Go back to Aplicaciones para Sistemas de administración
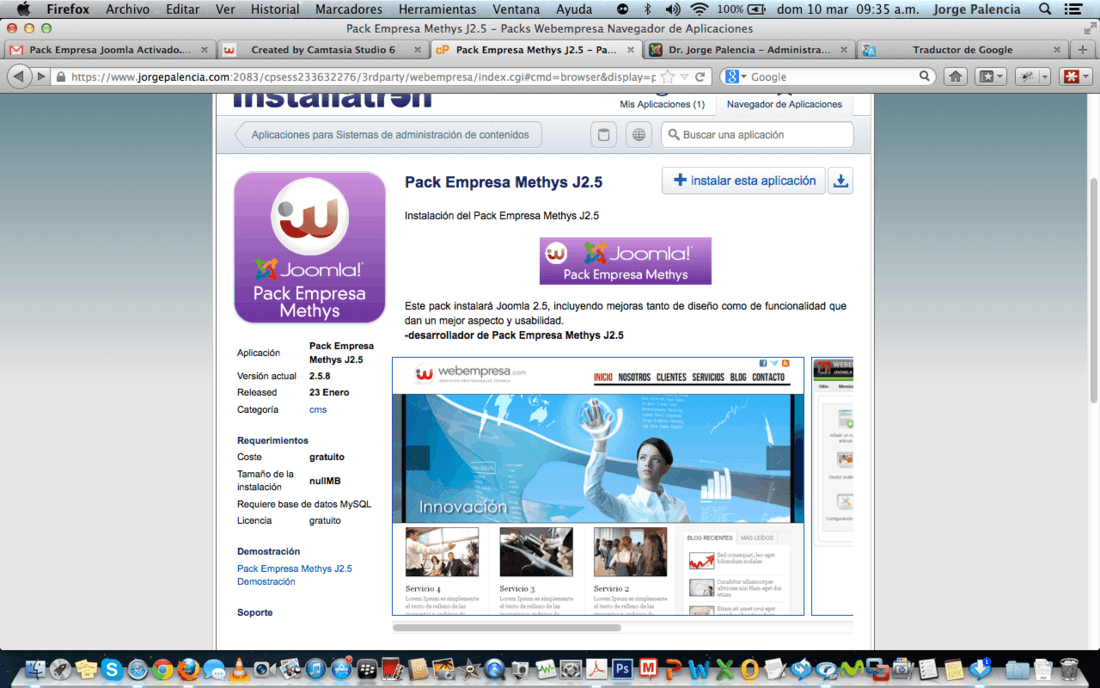 [389, 135]
